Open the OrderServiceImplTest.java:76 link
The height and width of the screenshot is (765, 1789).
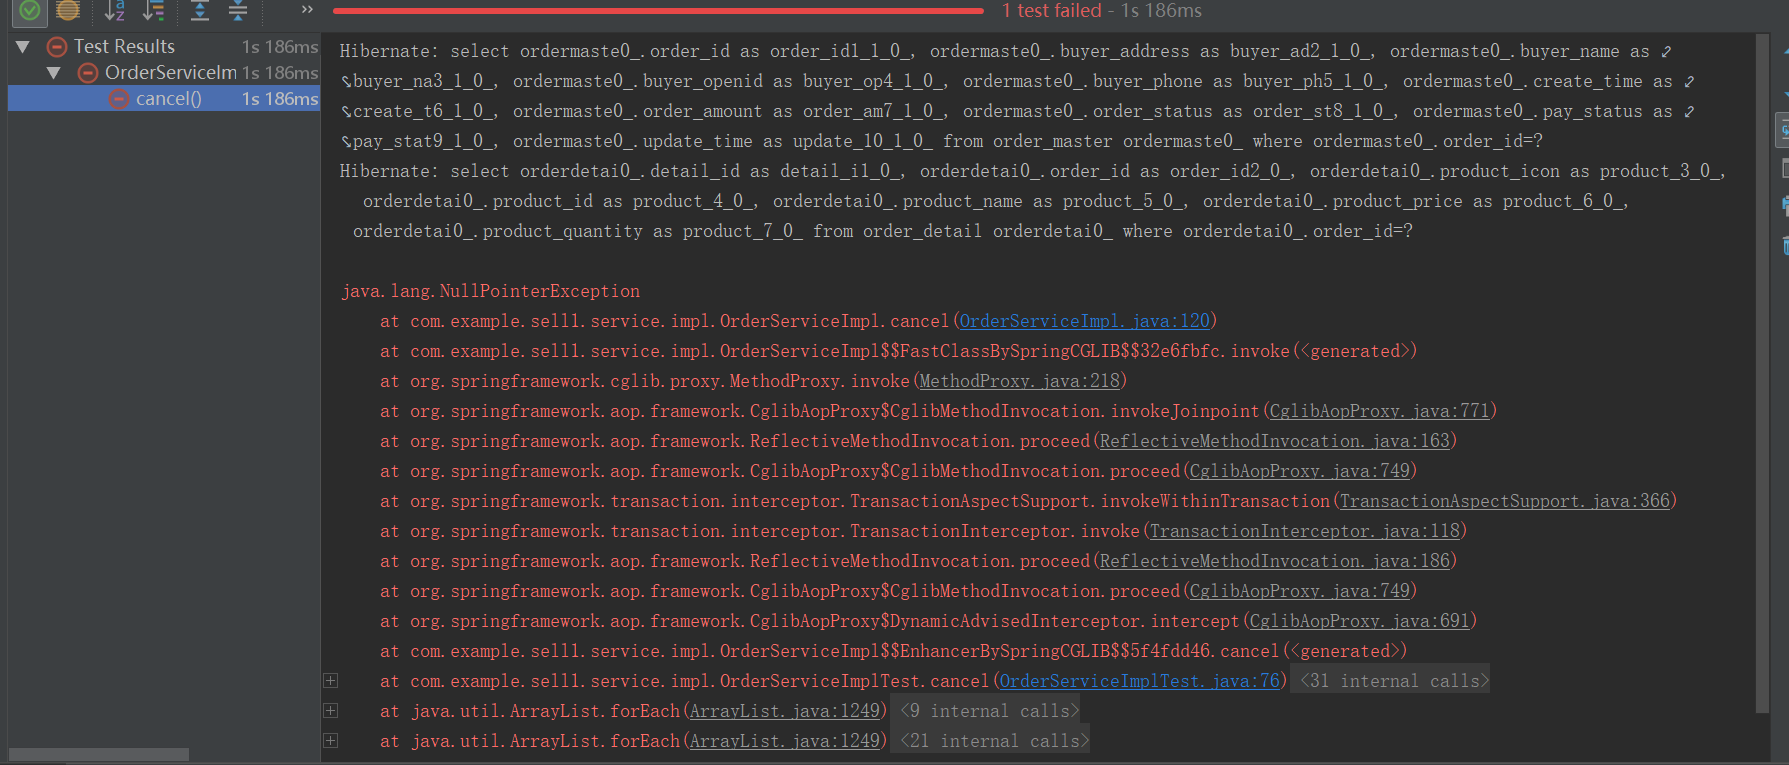point(1139,681)
